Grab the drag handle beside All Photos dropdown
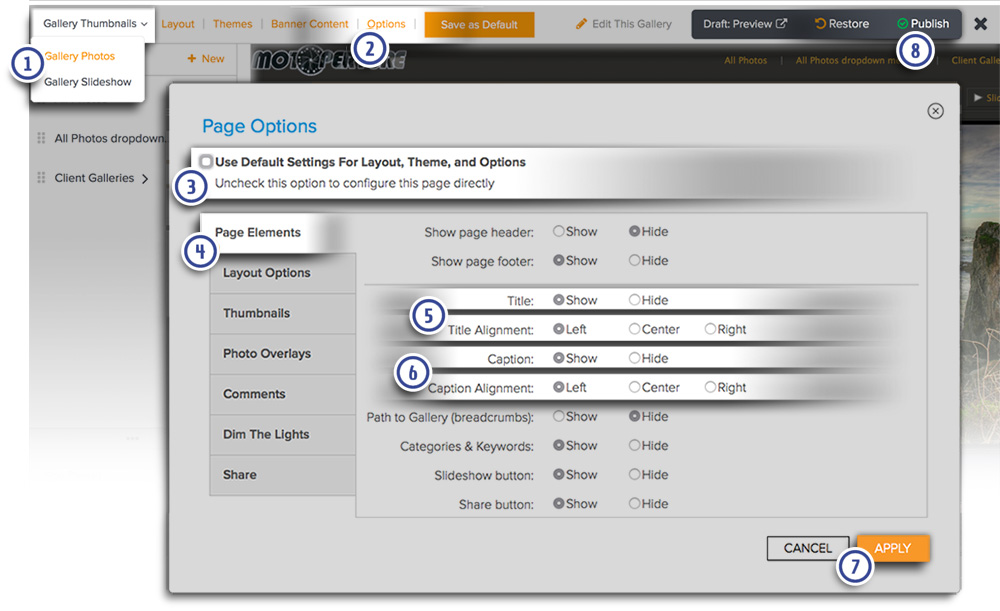Image resolution: width=1000 pixels, height=611 pixels. tap(41, 138)
